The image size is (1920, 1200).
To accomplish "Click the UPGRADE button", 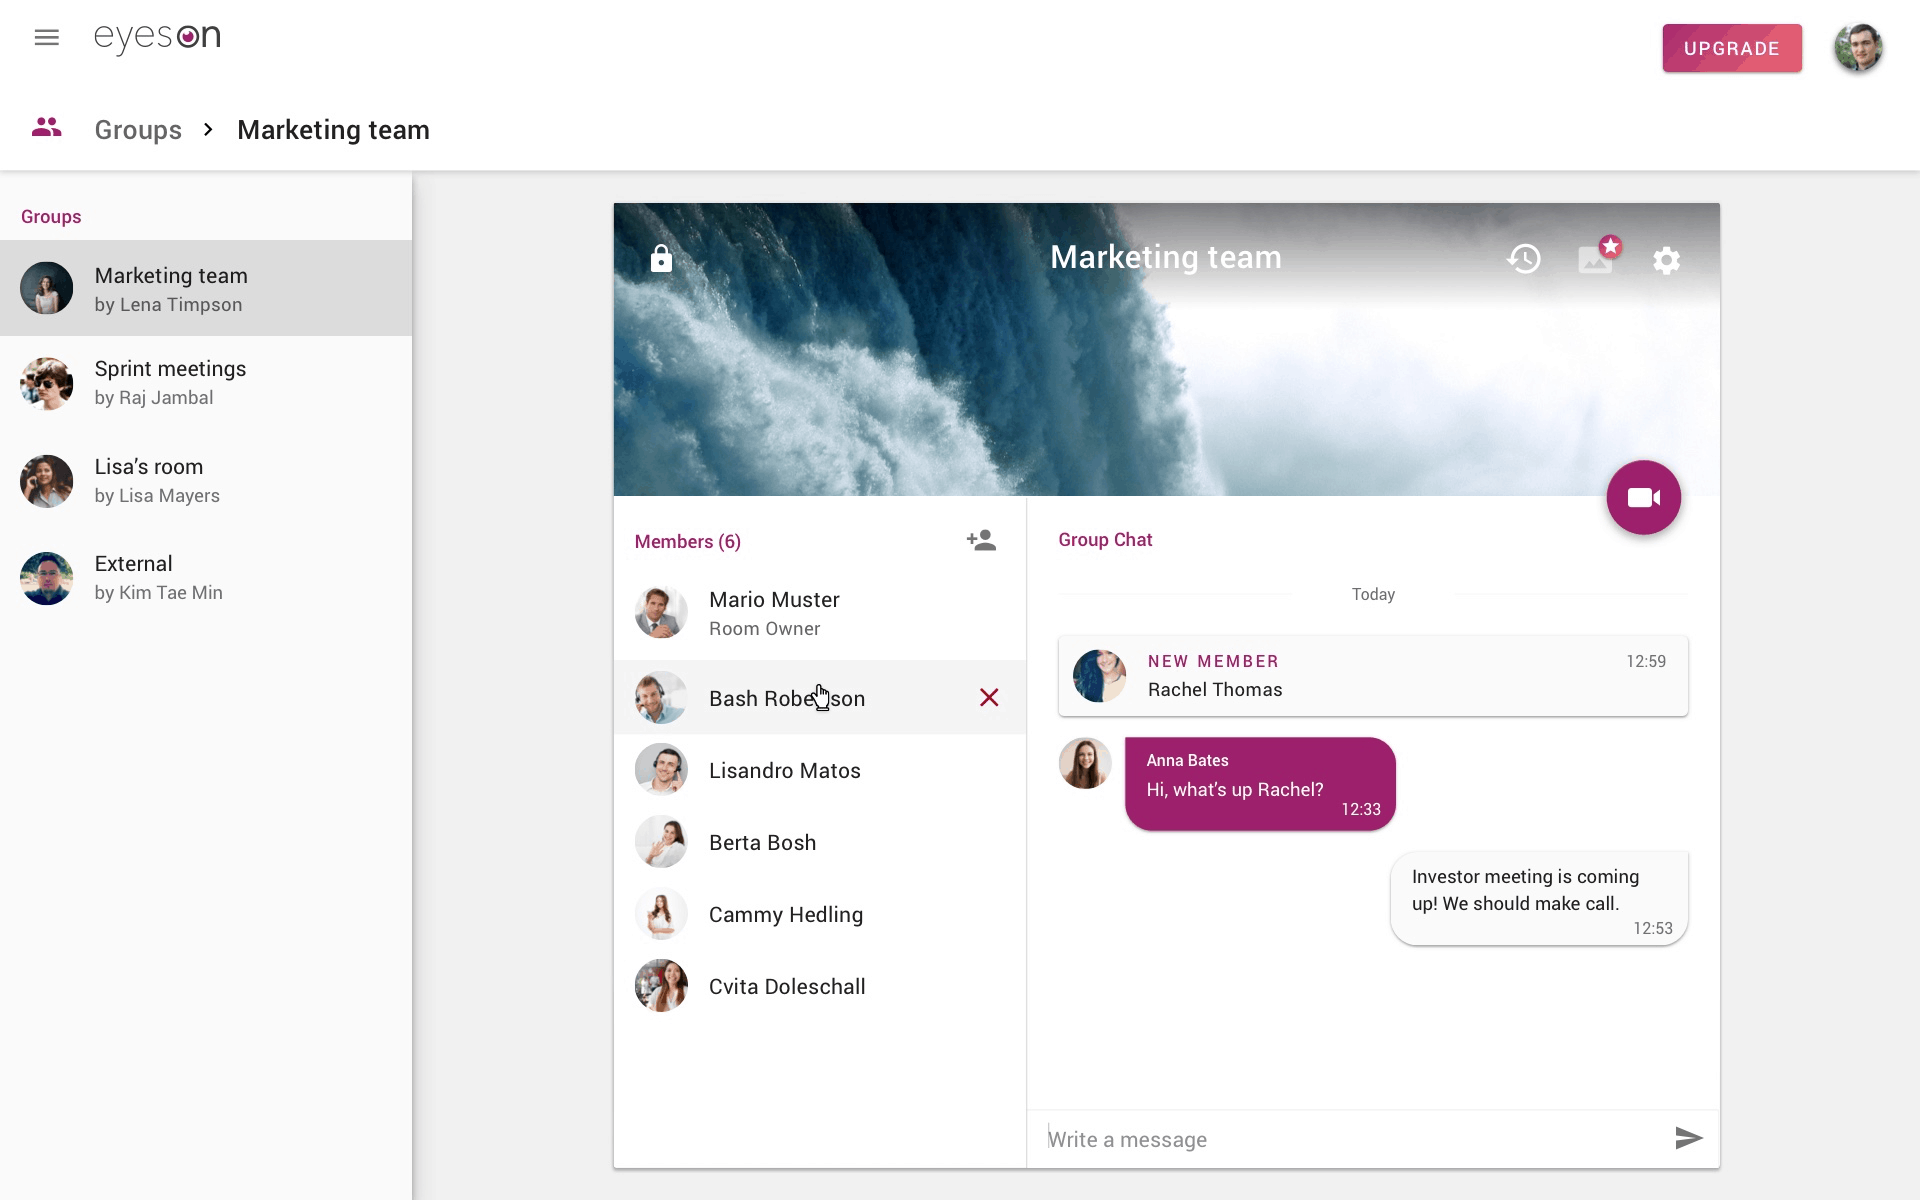I will (x=1731, y=47).
